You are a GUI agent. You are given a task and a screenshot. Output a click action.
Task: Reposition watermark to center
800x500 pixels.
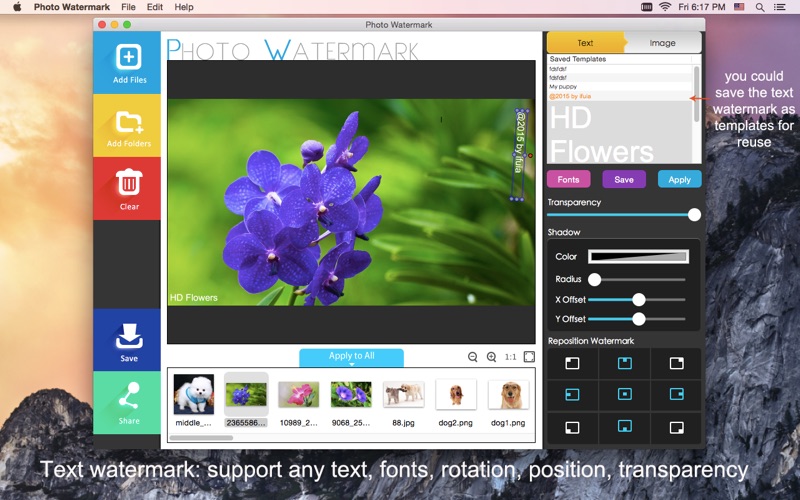coord(624,394)
